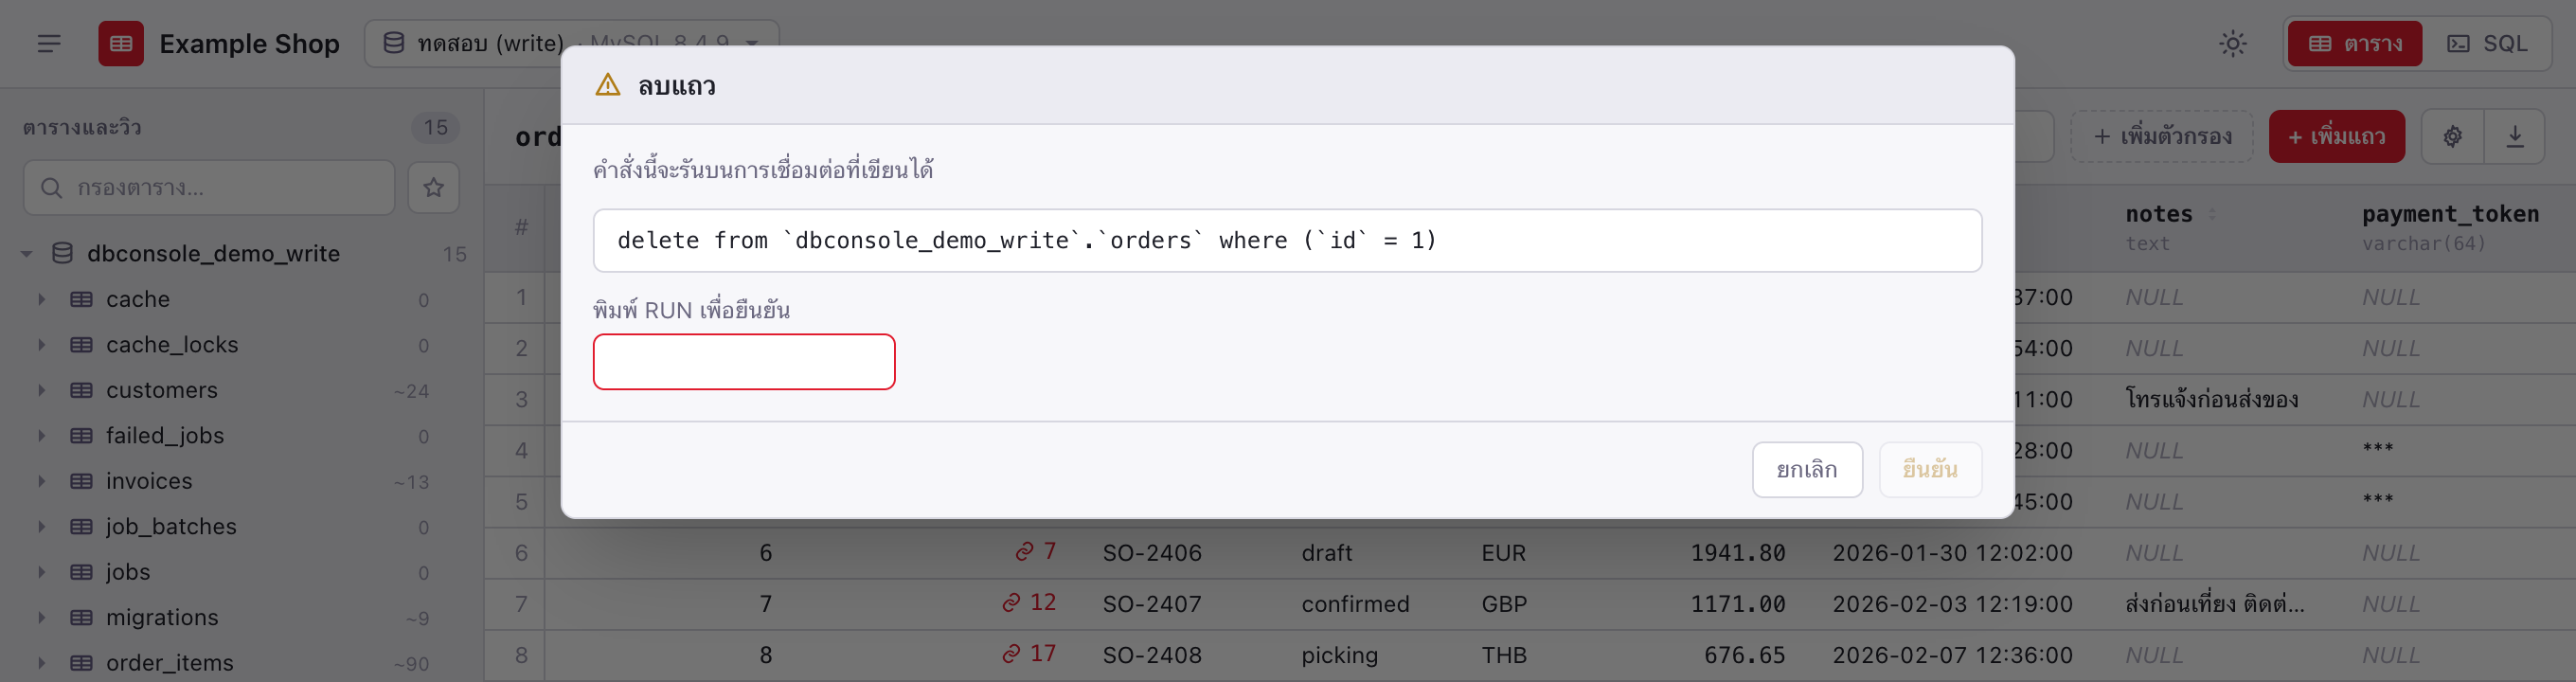The width and height of the screenshot is (2576, 682).
Task: Open the customer link 7 in row 6
Action: click(1036, 551)
